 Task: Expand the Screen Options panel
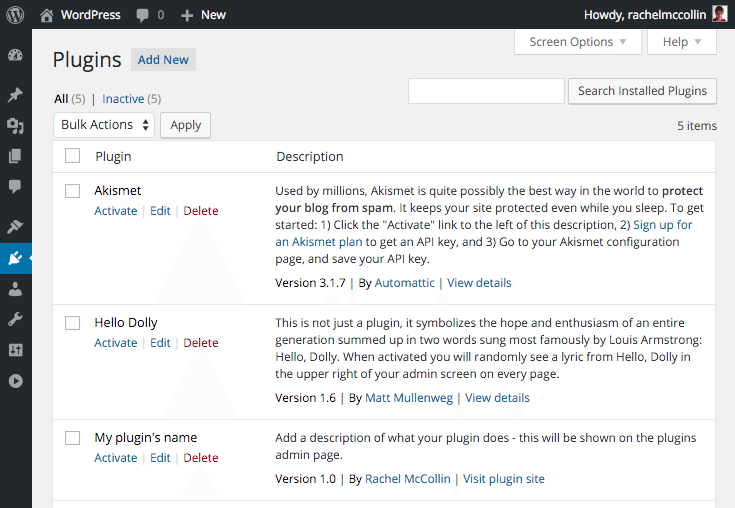tap(577, 42)
